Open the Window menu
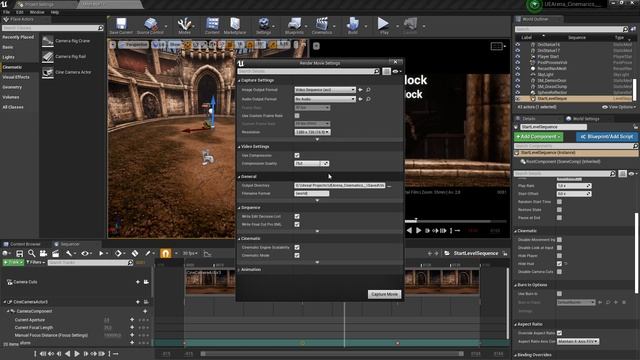Viewport: 640px width, 360px height. click(37, 12)
